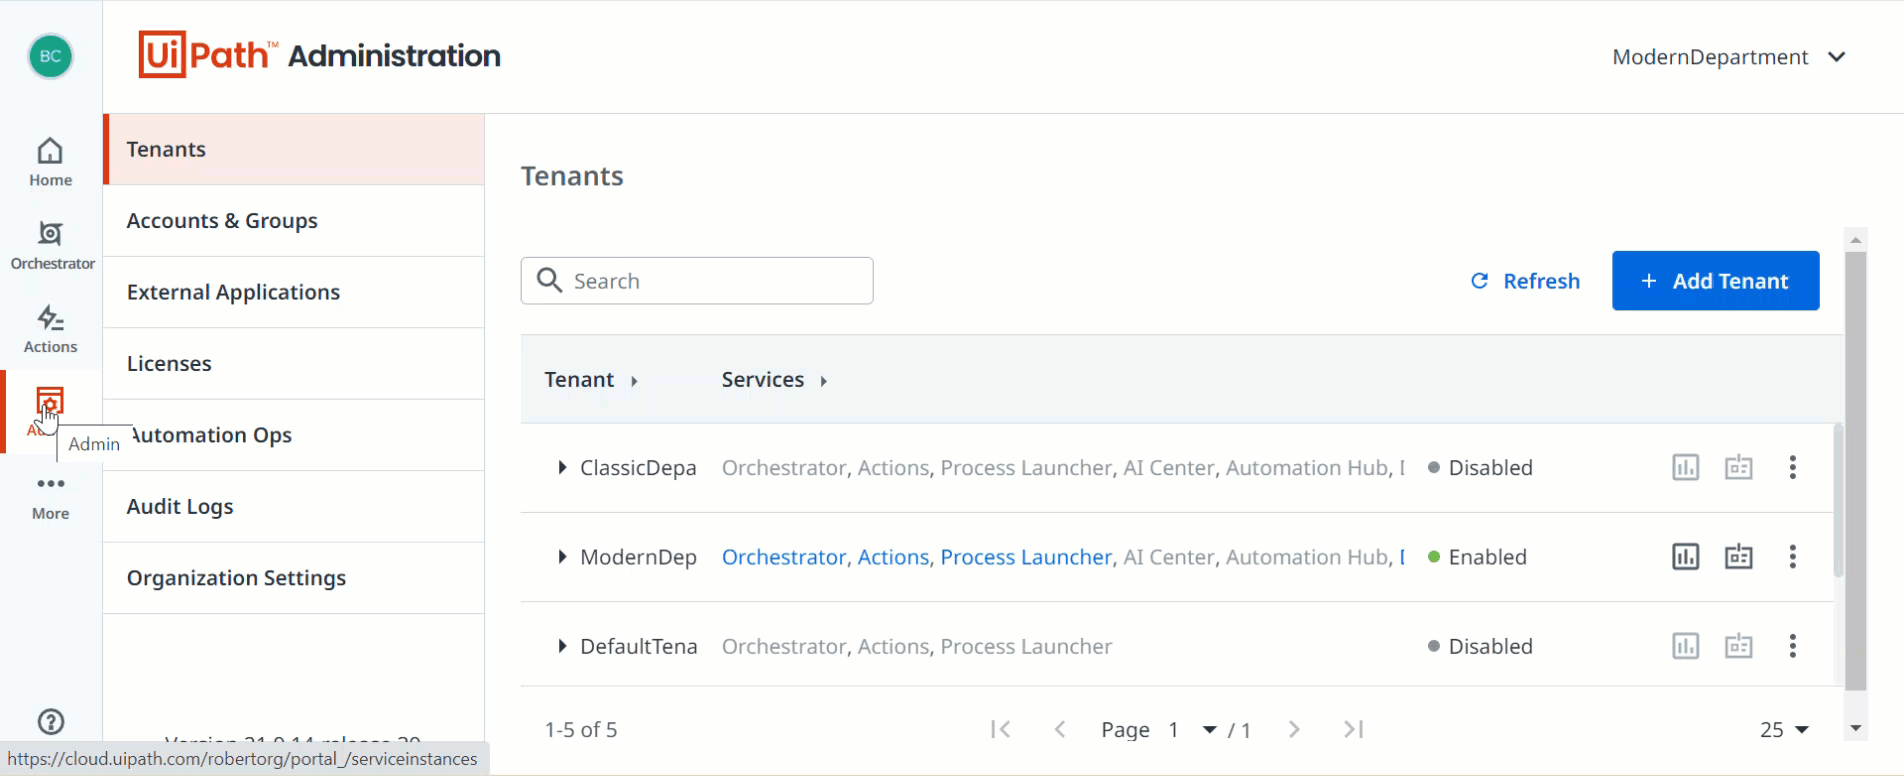Open Automation Ops

click(294, 435)
